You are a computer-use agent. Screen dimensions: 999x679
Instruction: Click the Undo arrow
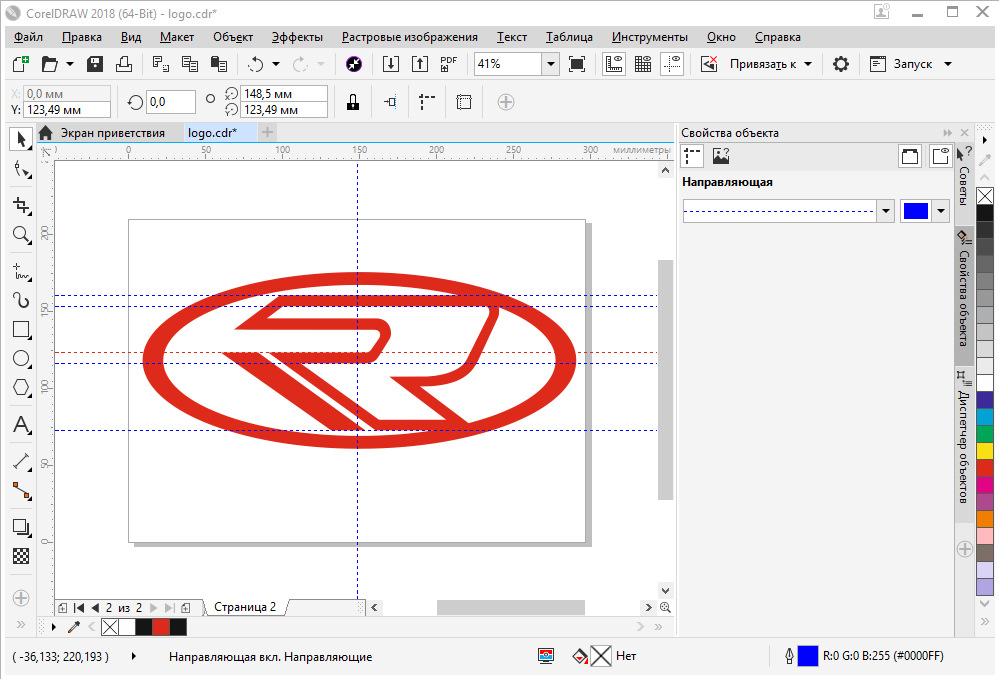[255, 64]
